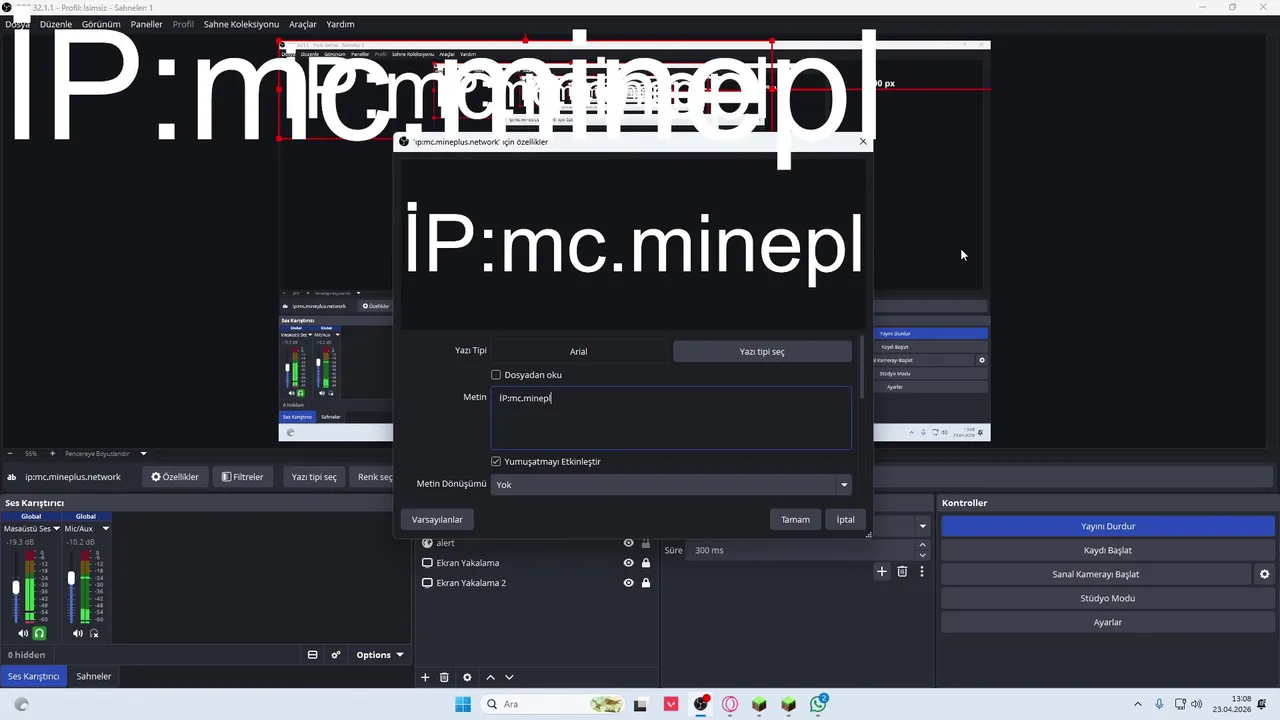This screenshot has width=1280, height=720.
Task: Open virtual camera settings gear
Action: coord(1264,574)
